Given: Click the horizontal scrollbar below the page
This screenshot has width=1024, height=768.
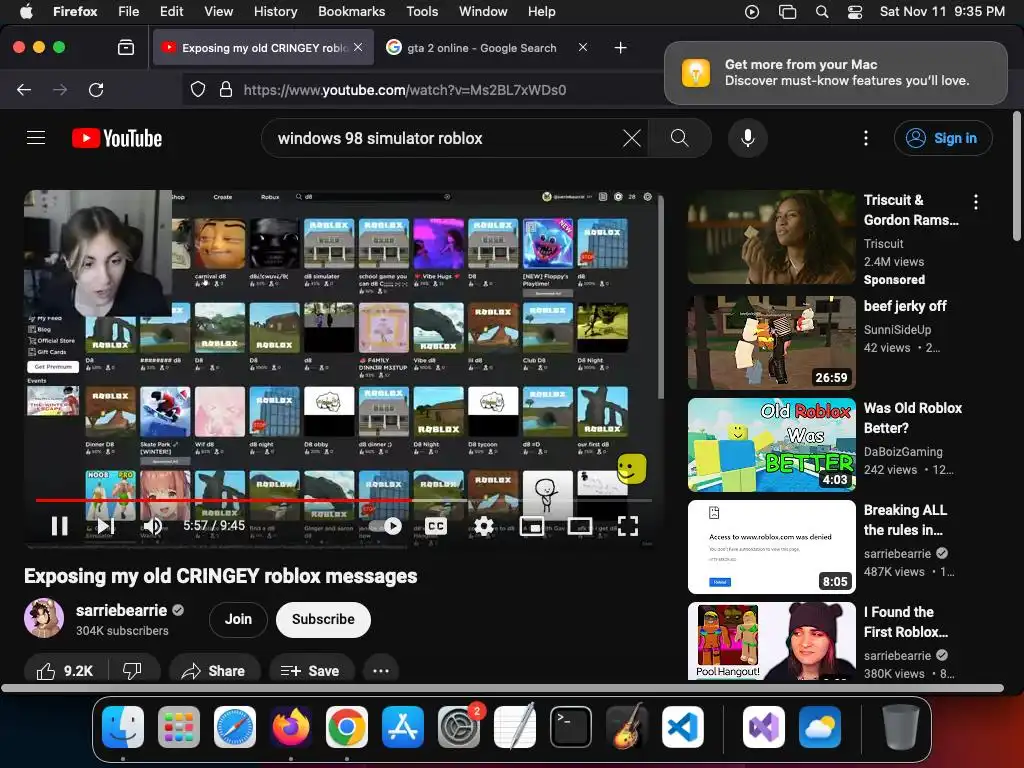Looking at the screenshot, I should 502,688.
